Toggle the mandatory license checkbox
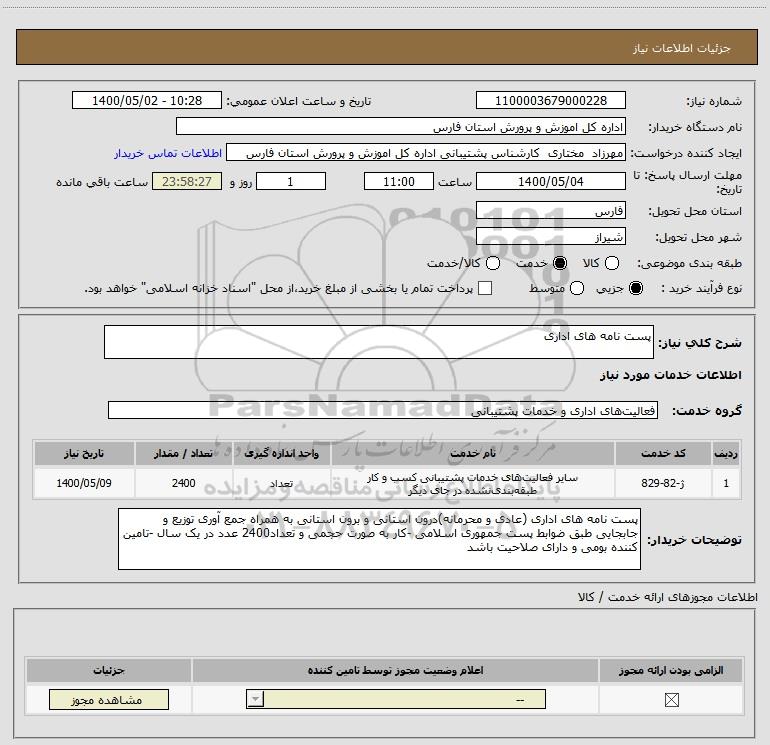The height and width of the screenshot is (745, 770). click(x=671, y=700)
